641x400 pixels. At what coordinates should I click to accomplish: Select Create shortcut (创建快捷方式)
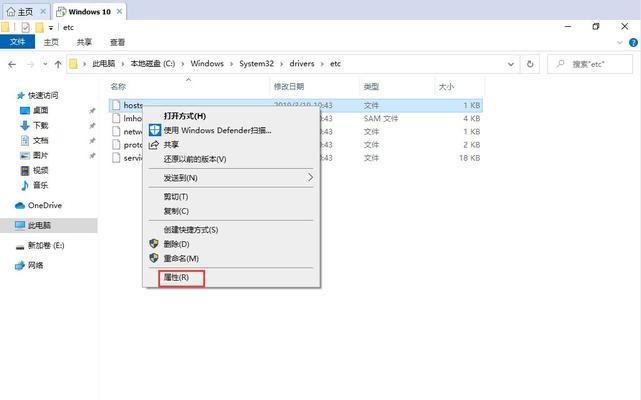point(191,230)
